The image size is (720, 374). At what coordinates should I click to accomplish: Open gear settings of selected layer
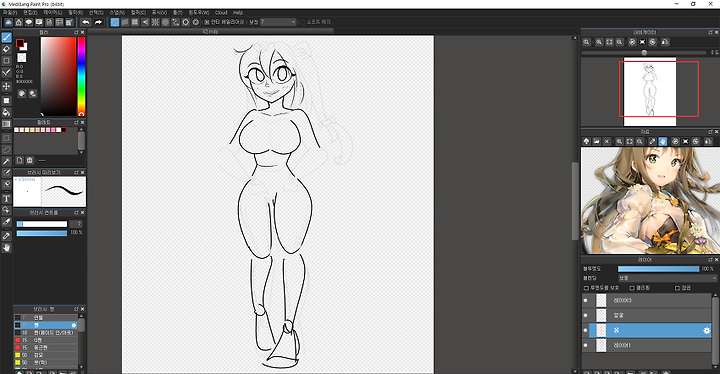[x=706, y=330]
